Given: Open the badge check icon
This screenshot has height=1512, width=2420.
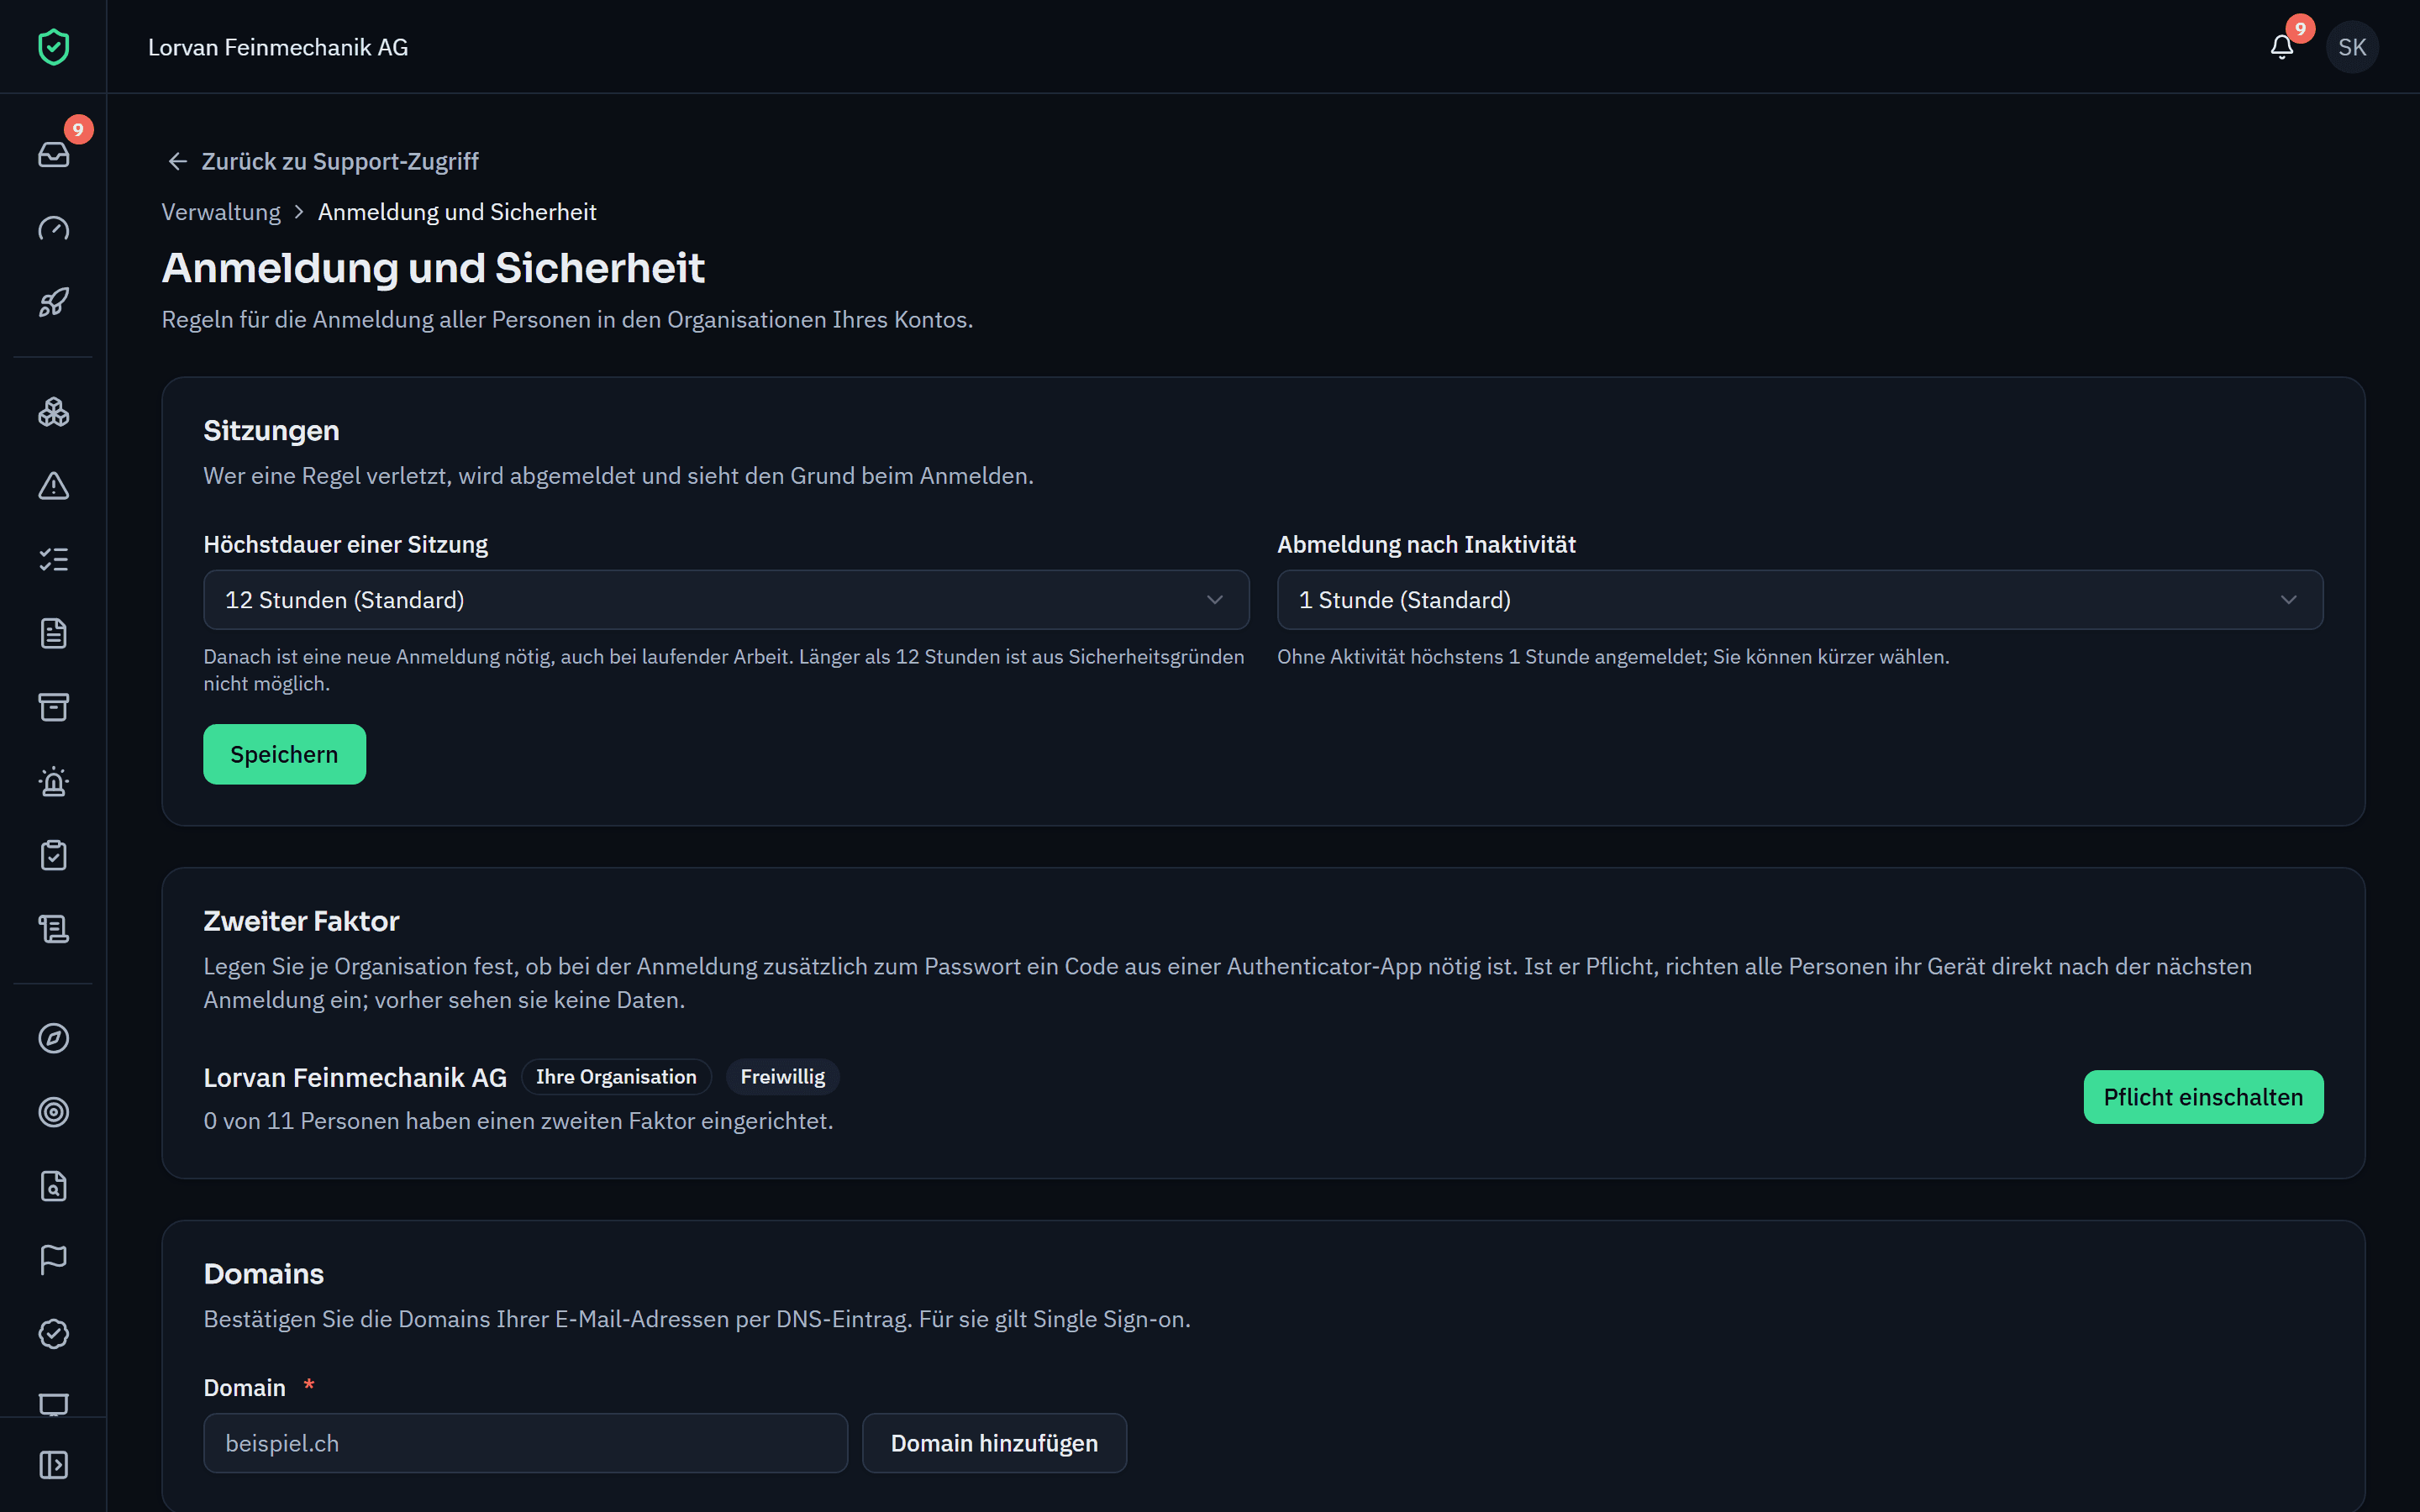Looking at the screenshot, I should click(x=53, y=1334).
